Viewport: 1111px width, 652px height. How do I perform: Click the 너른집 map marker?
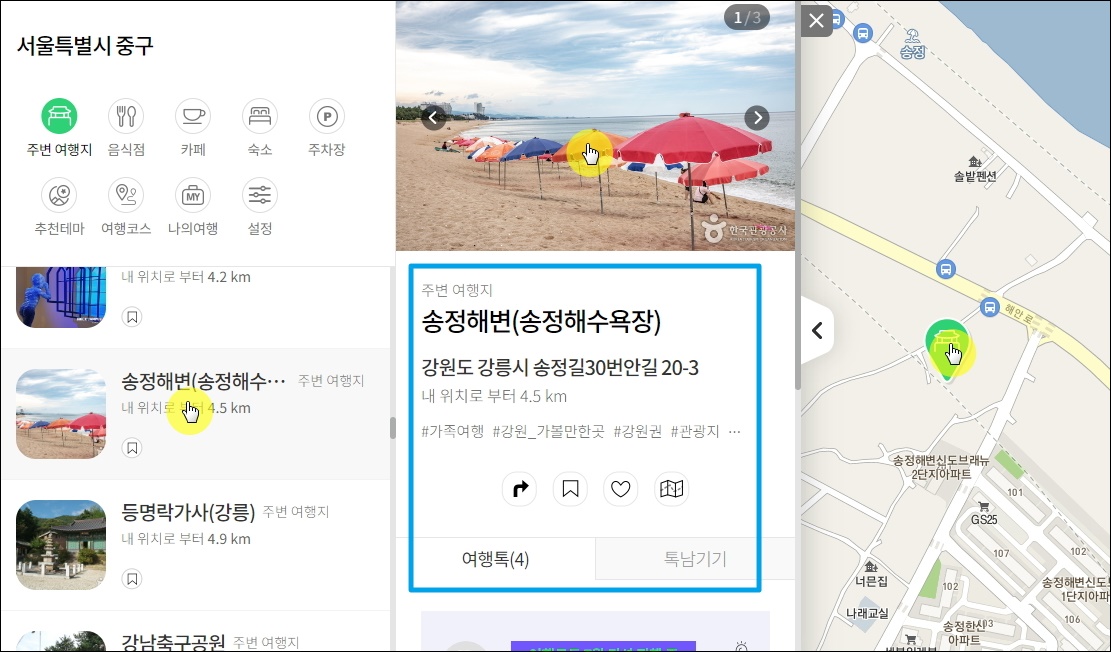pyautogui.click(x=871, y=566)
